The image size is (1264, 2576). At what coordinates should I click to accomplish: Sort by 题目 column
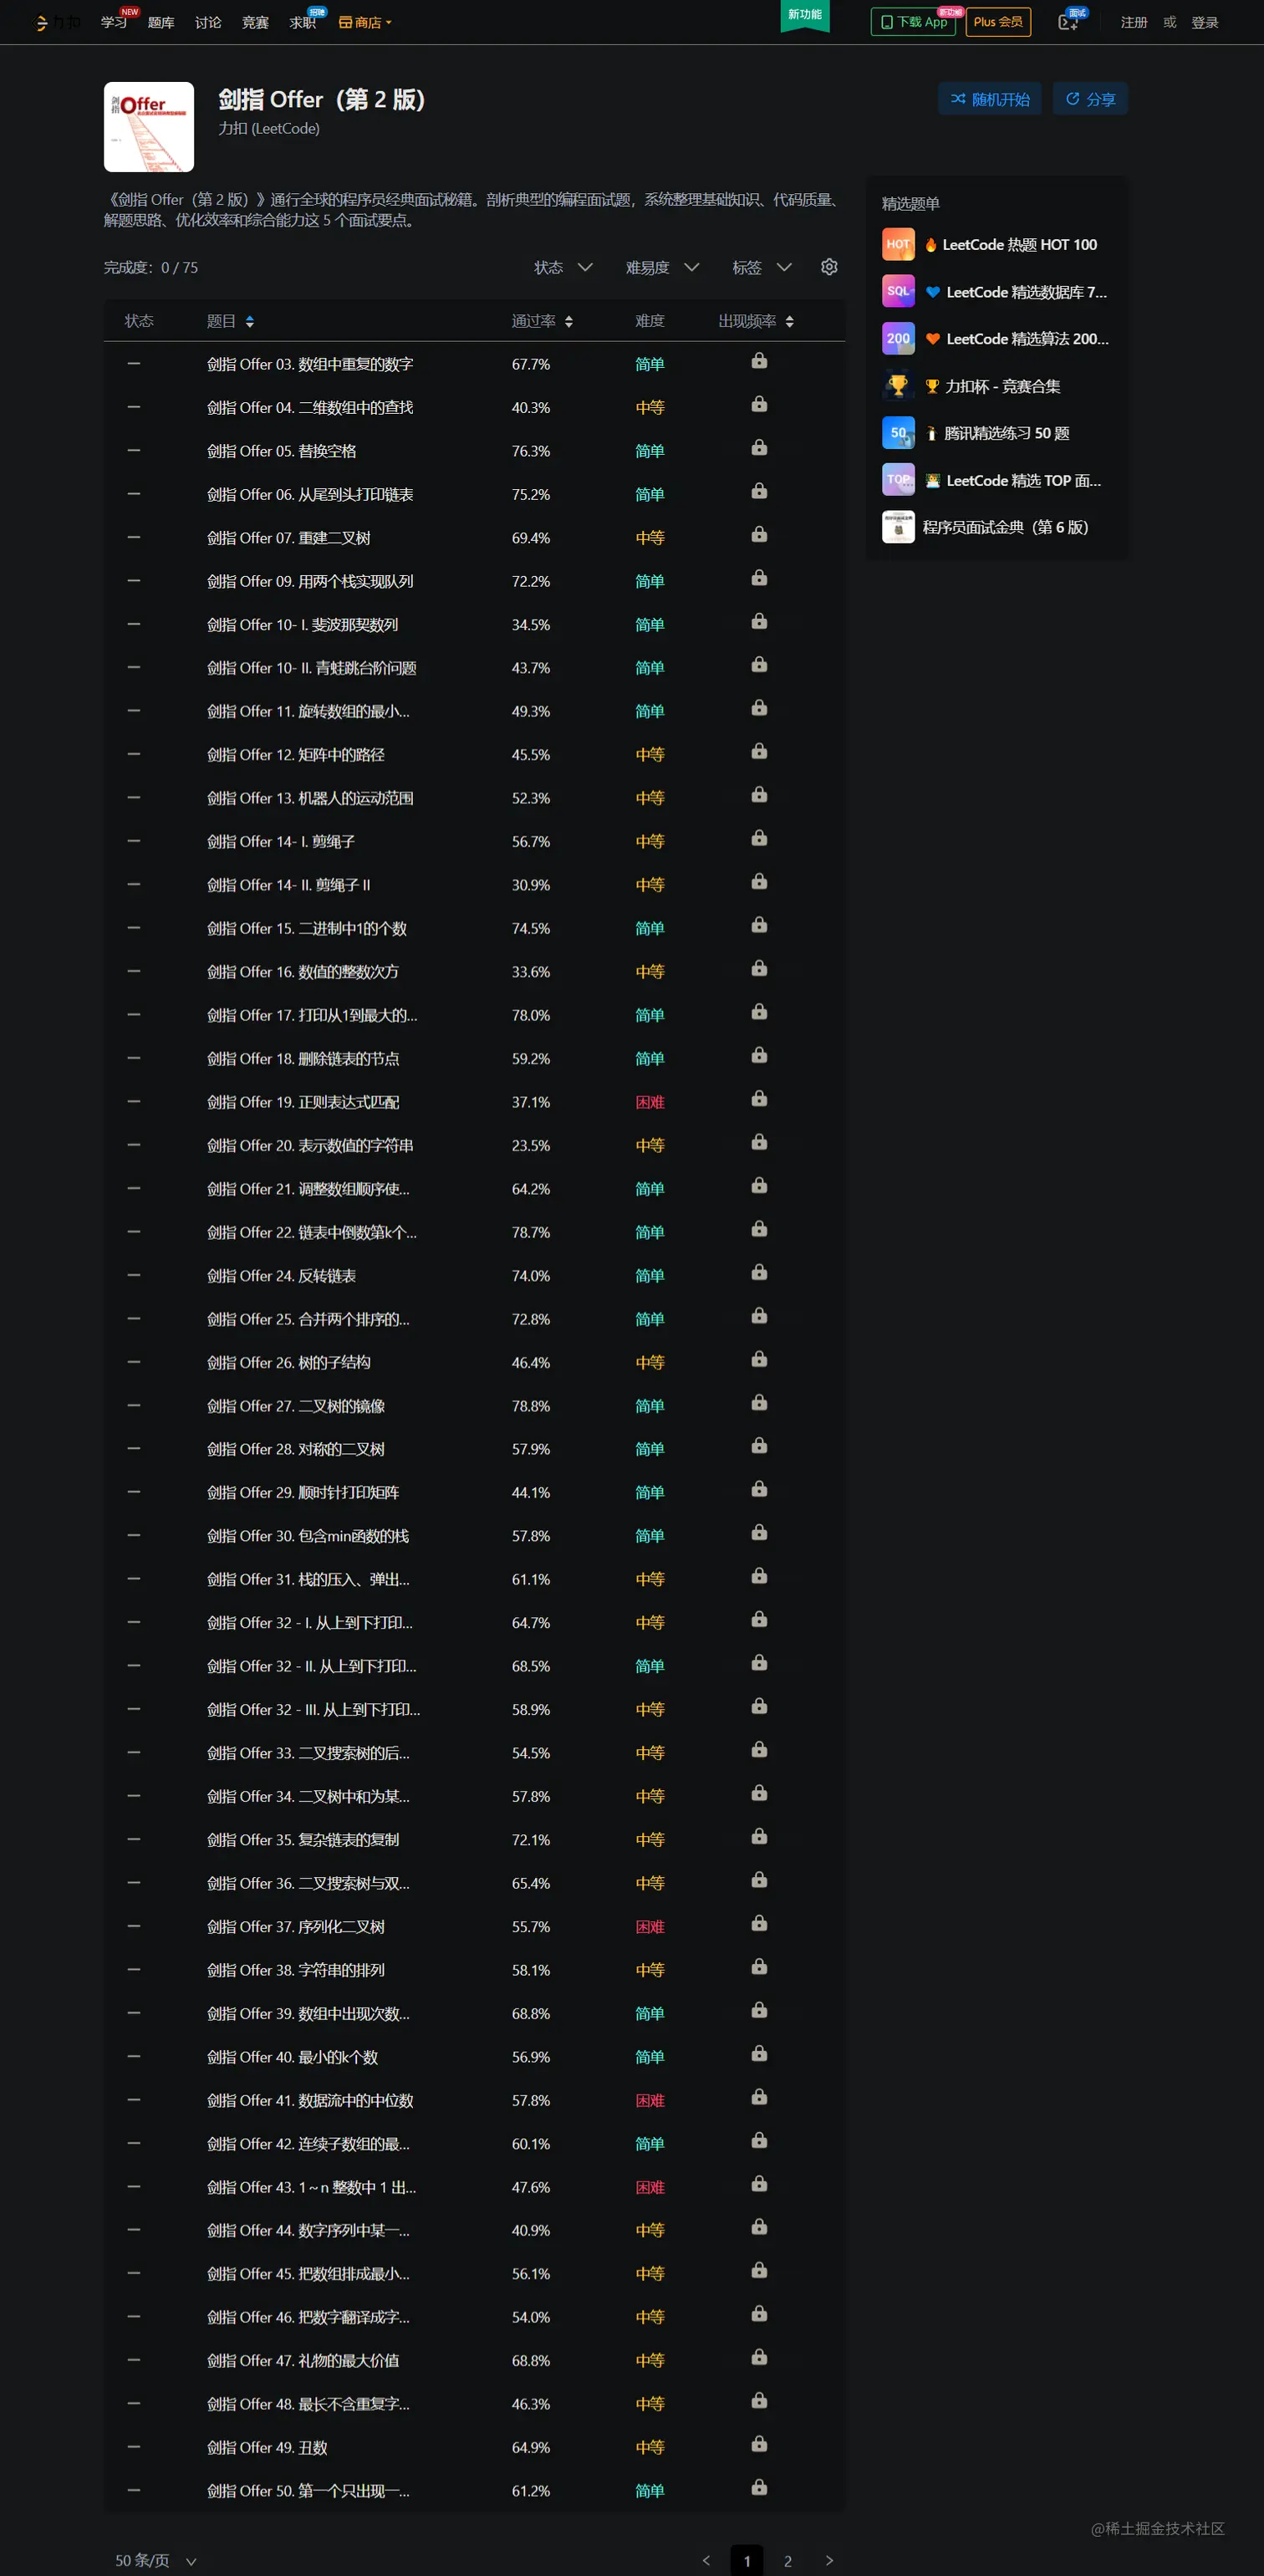click(x=230, y=321)
